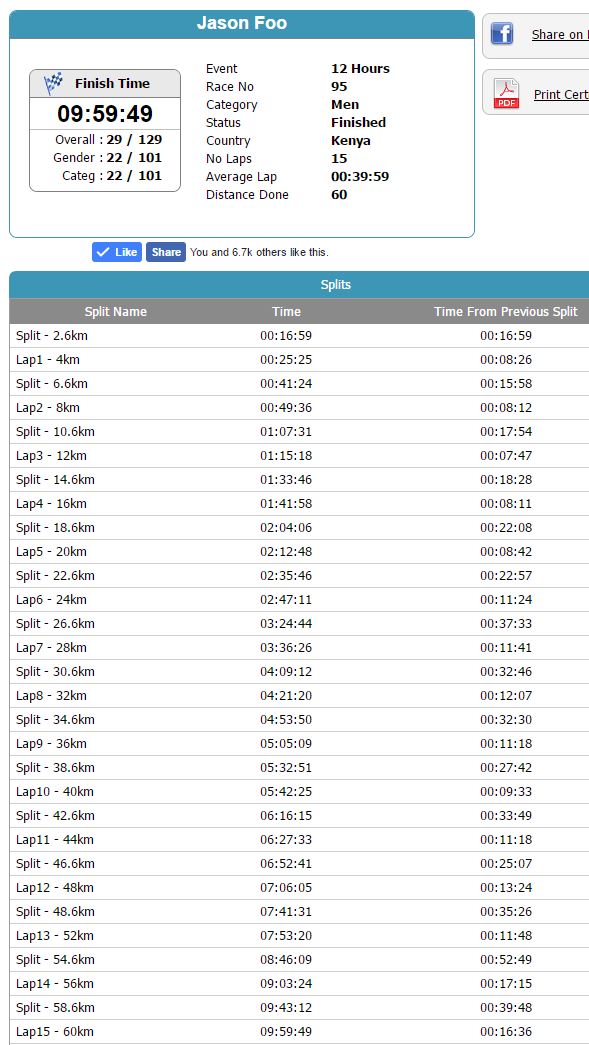This screenshot has width=589, height=1045.
Task: Click the Average Lap value 00:39:59
Action: tap(360, 177)
